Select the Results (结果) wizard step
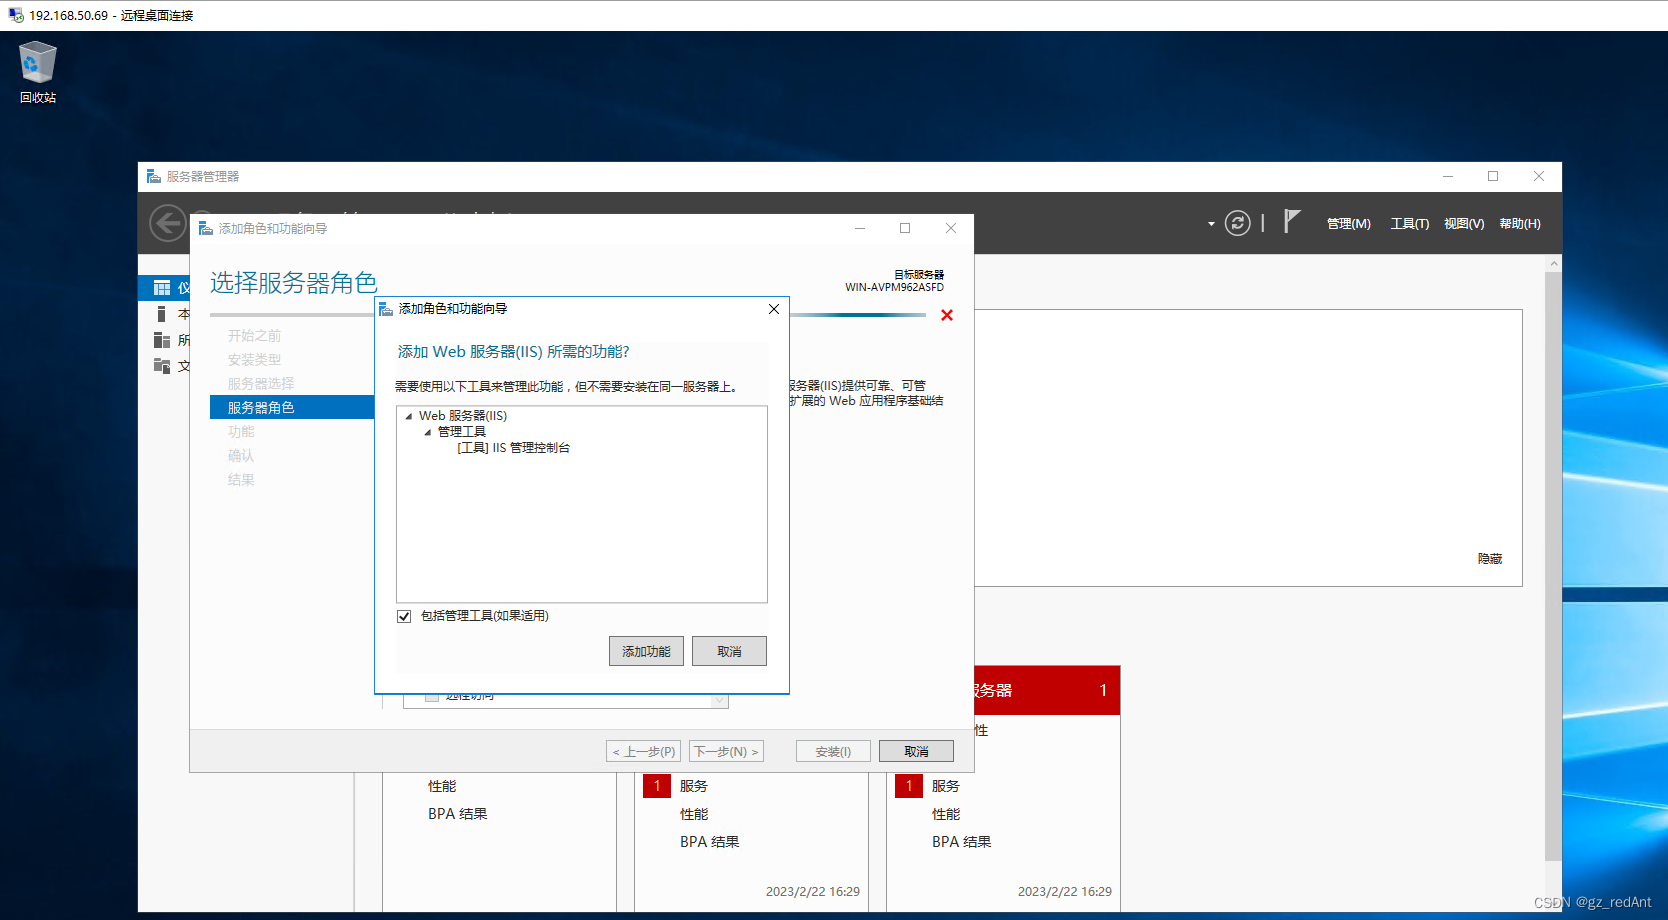Screen dimensions: 1668x920 pos(241,480)
